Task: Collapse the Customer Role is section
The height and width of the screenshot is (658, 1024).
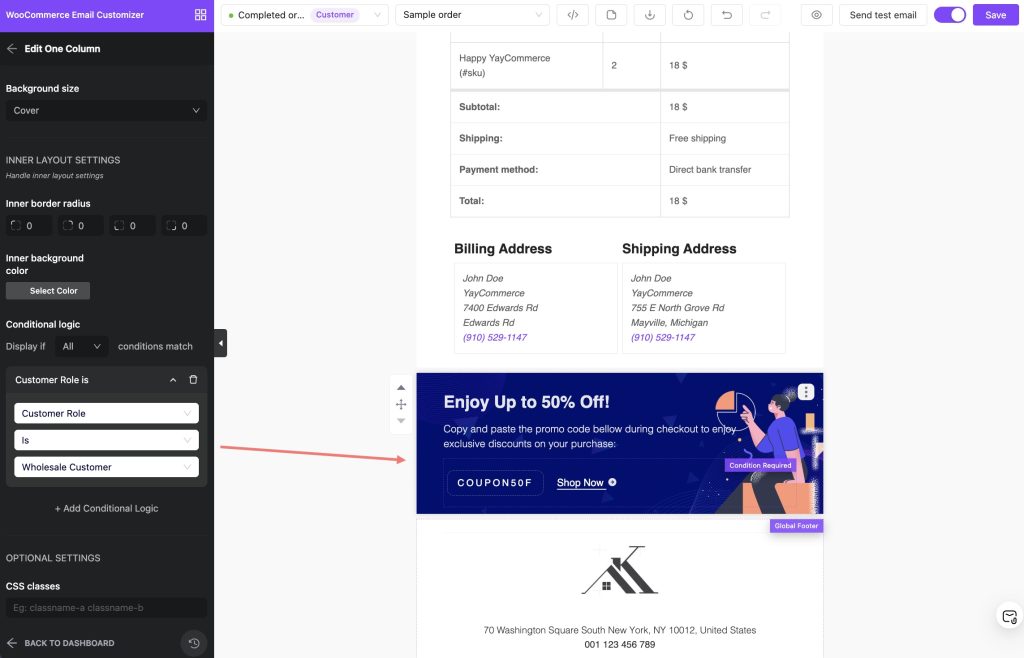Action: 173,380
